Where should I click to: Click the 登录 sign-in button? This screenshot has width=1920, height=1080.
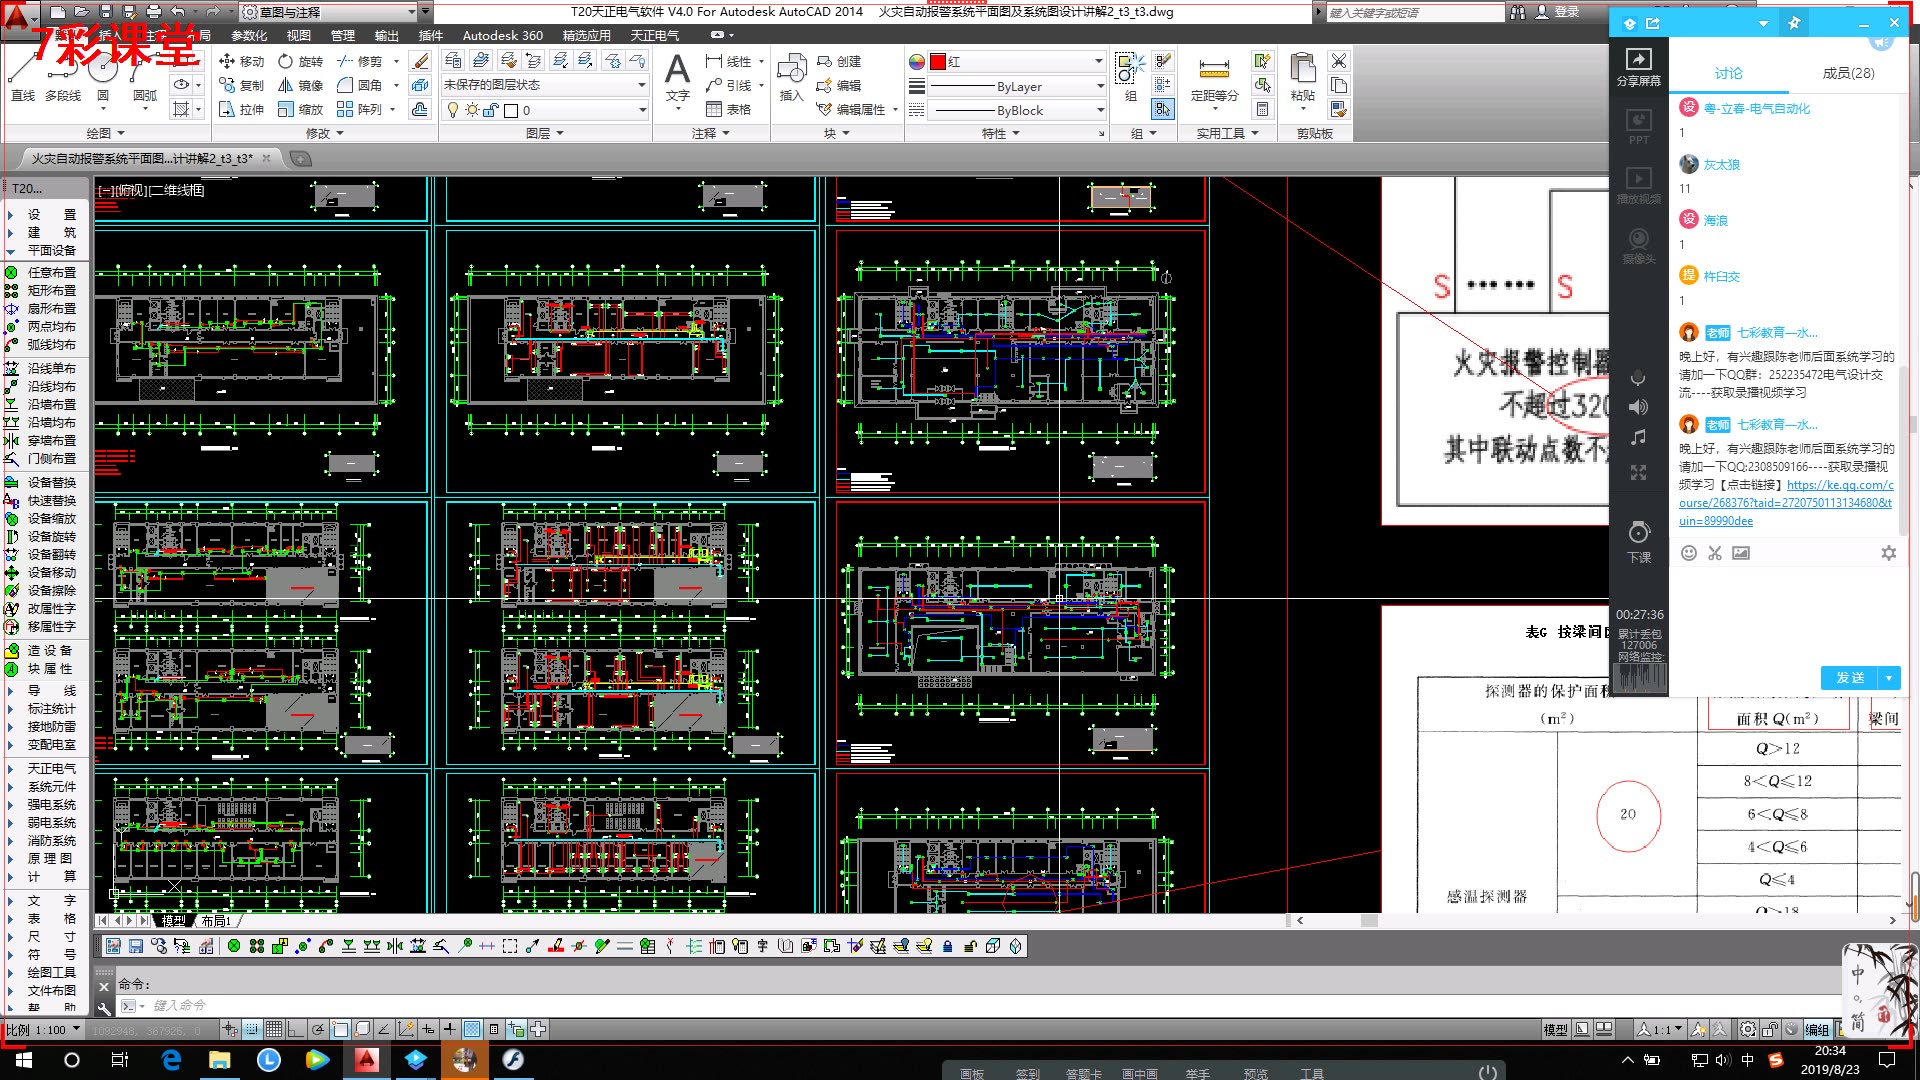tap(1558, 12)
